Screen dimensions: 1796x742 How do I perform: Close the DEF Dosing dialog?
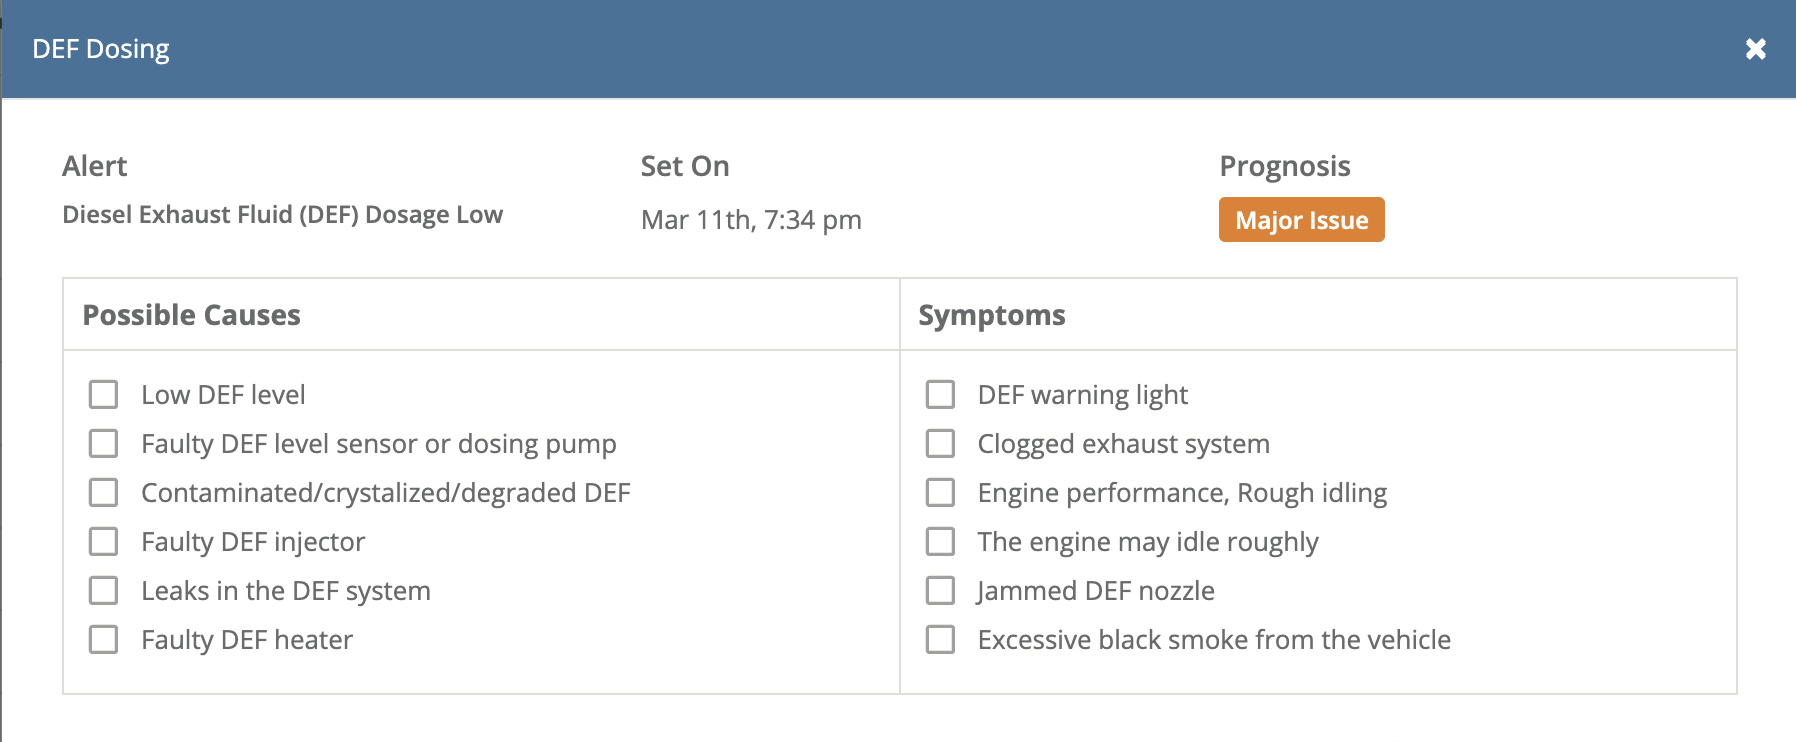tap(1755, 49)
